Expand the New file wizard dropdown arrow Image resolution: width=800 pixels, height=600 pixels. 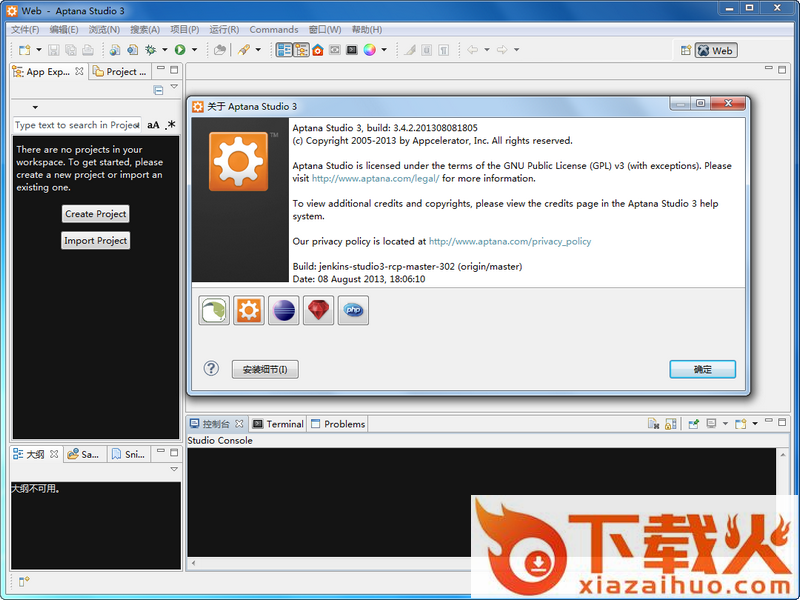click(x=39, y=49)
